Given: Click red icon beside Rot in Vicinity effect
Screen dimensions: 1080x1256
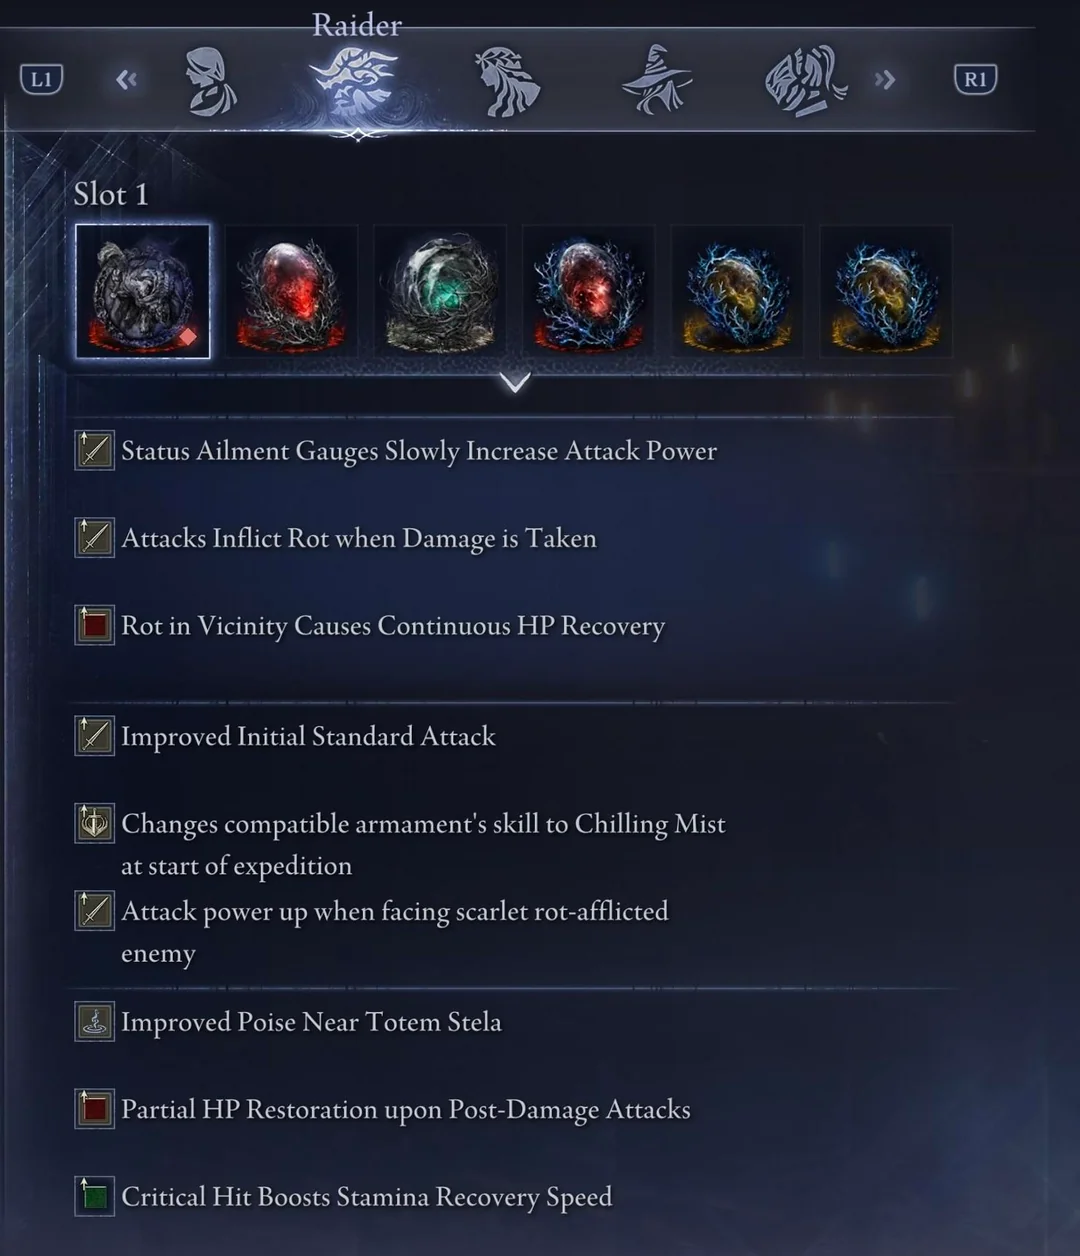Looking at the screenshot, I should (x=95, y=626).
